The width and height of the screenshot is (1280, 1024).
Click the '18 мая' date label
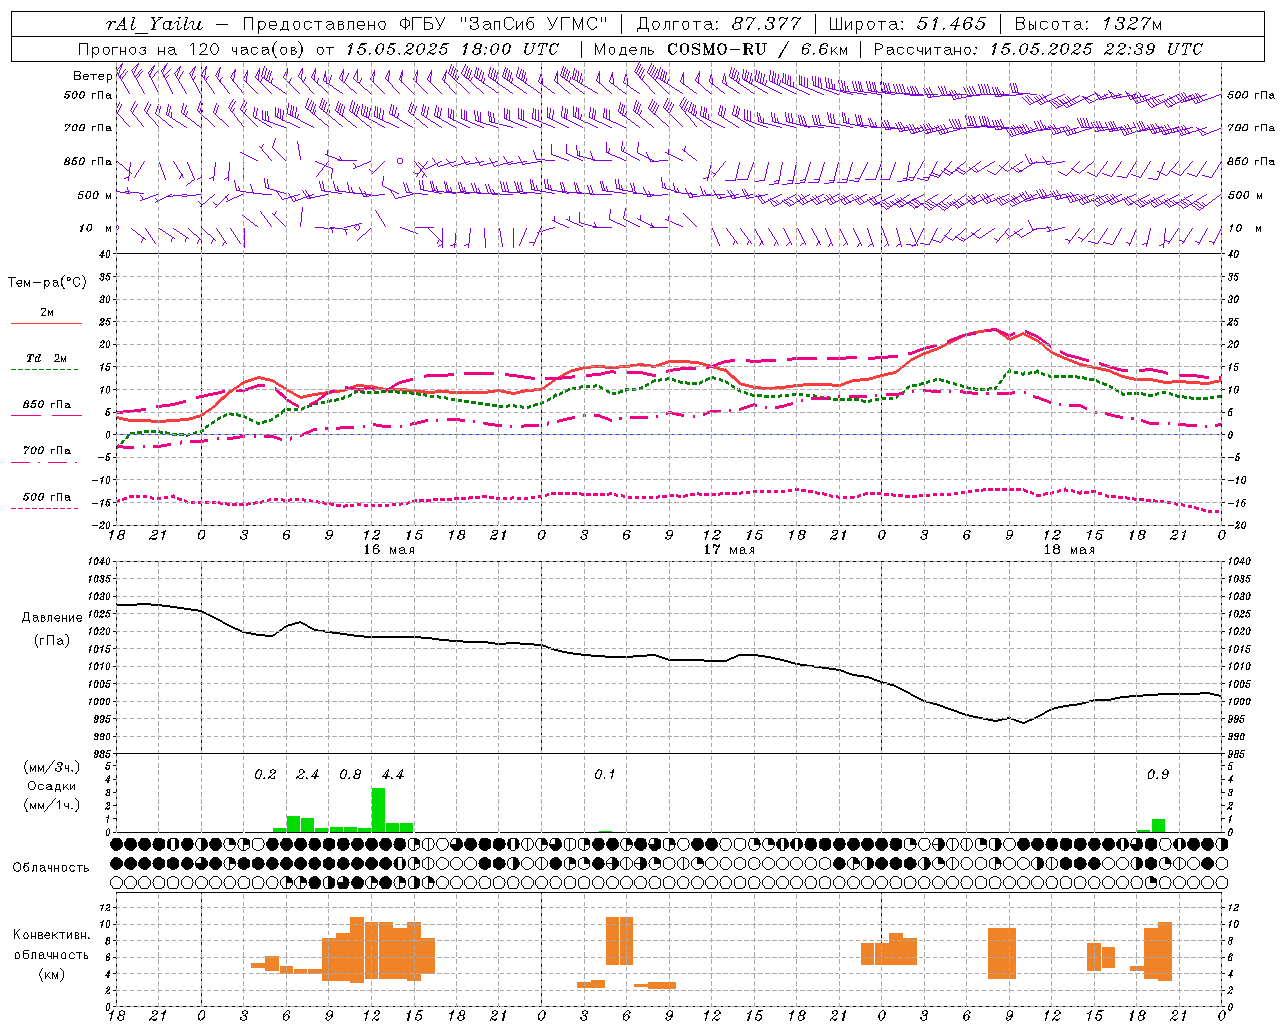click(x=1069, y=549)
